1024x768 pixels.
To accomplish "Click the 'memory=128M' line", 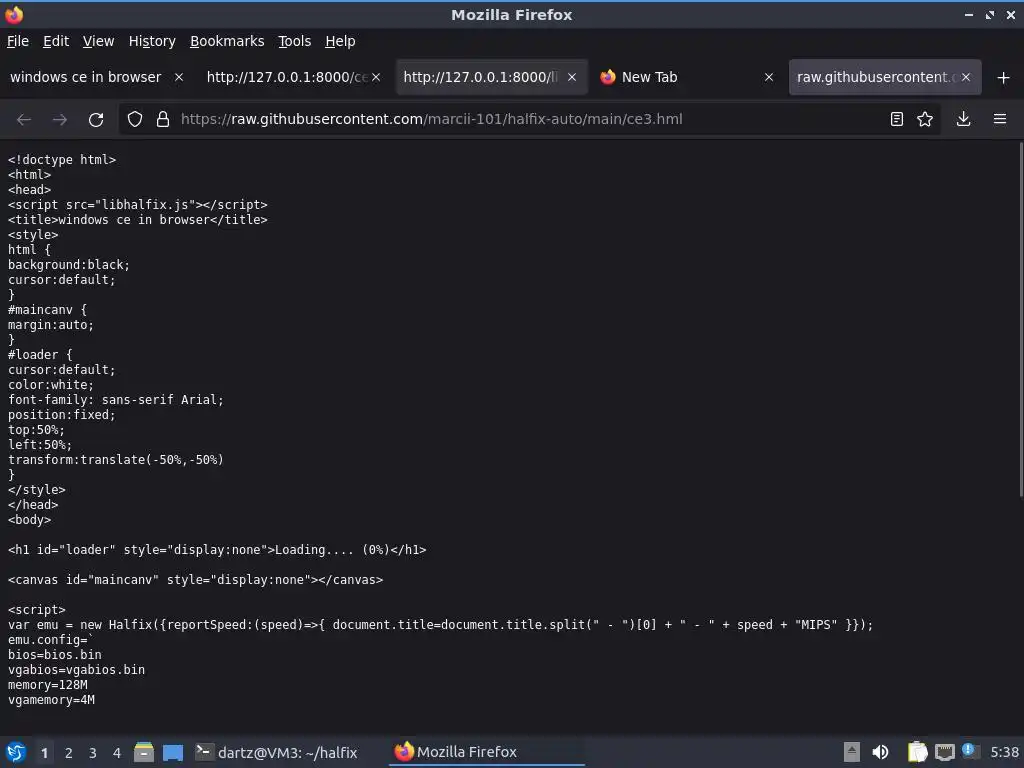I will [48, 685].
